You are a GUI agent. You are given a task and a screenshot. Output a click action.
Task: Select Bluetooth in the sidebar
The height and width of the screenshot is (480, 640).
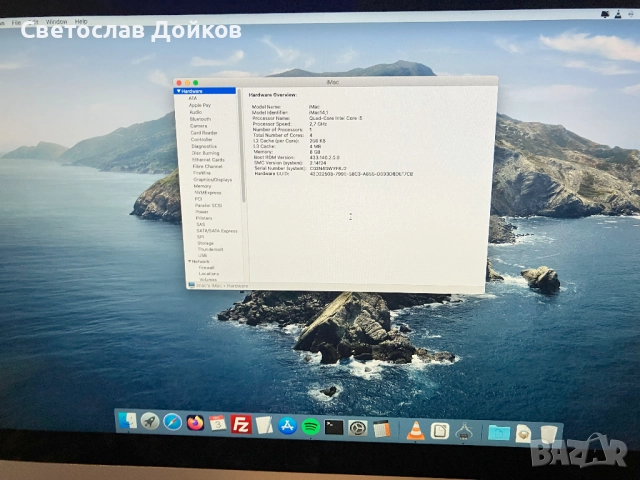click(x=200, y=119)
